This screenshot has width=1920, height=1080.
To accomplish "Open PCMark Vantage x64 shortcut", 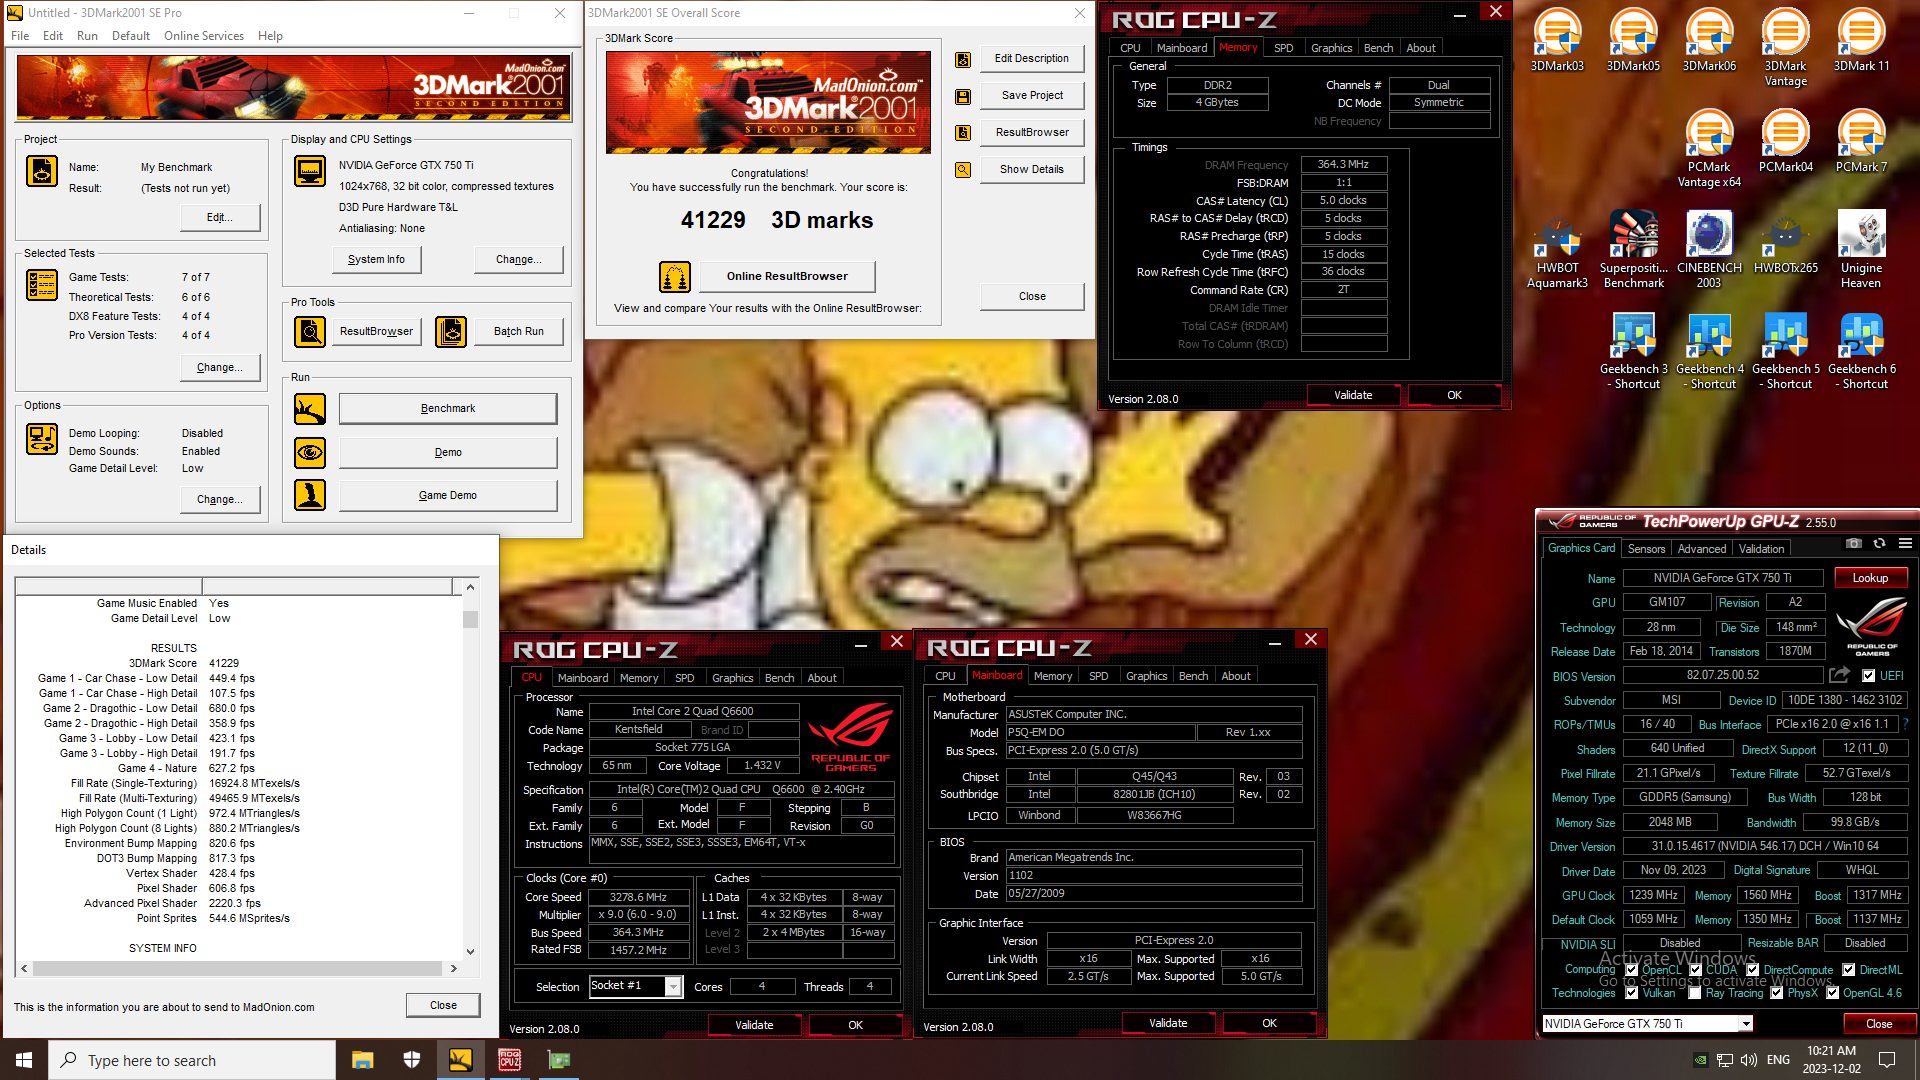I will click(1709, 149).
